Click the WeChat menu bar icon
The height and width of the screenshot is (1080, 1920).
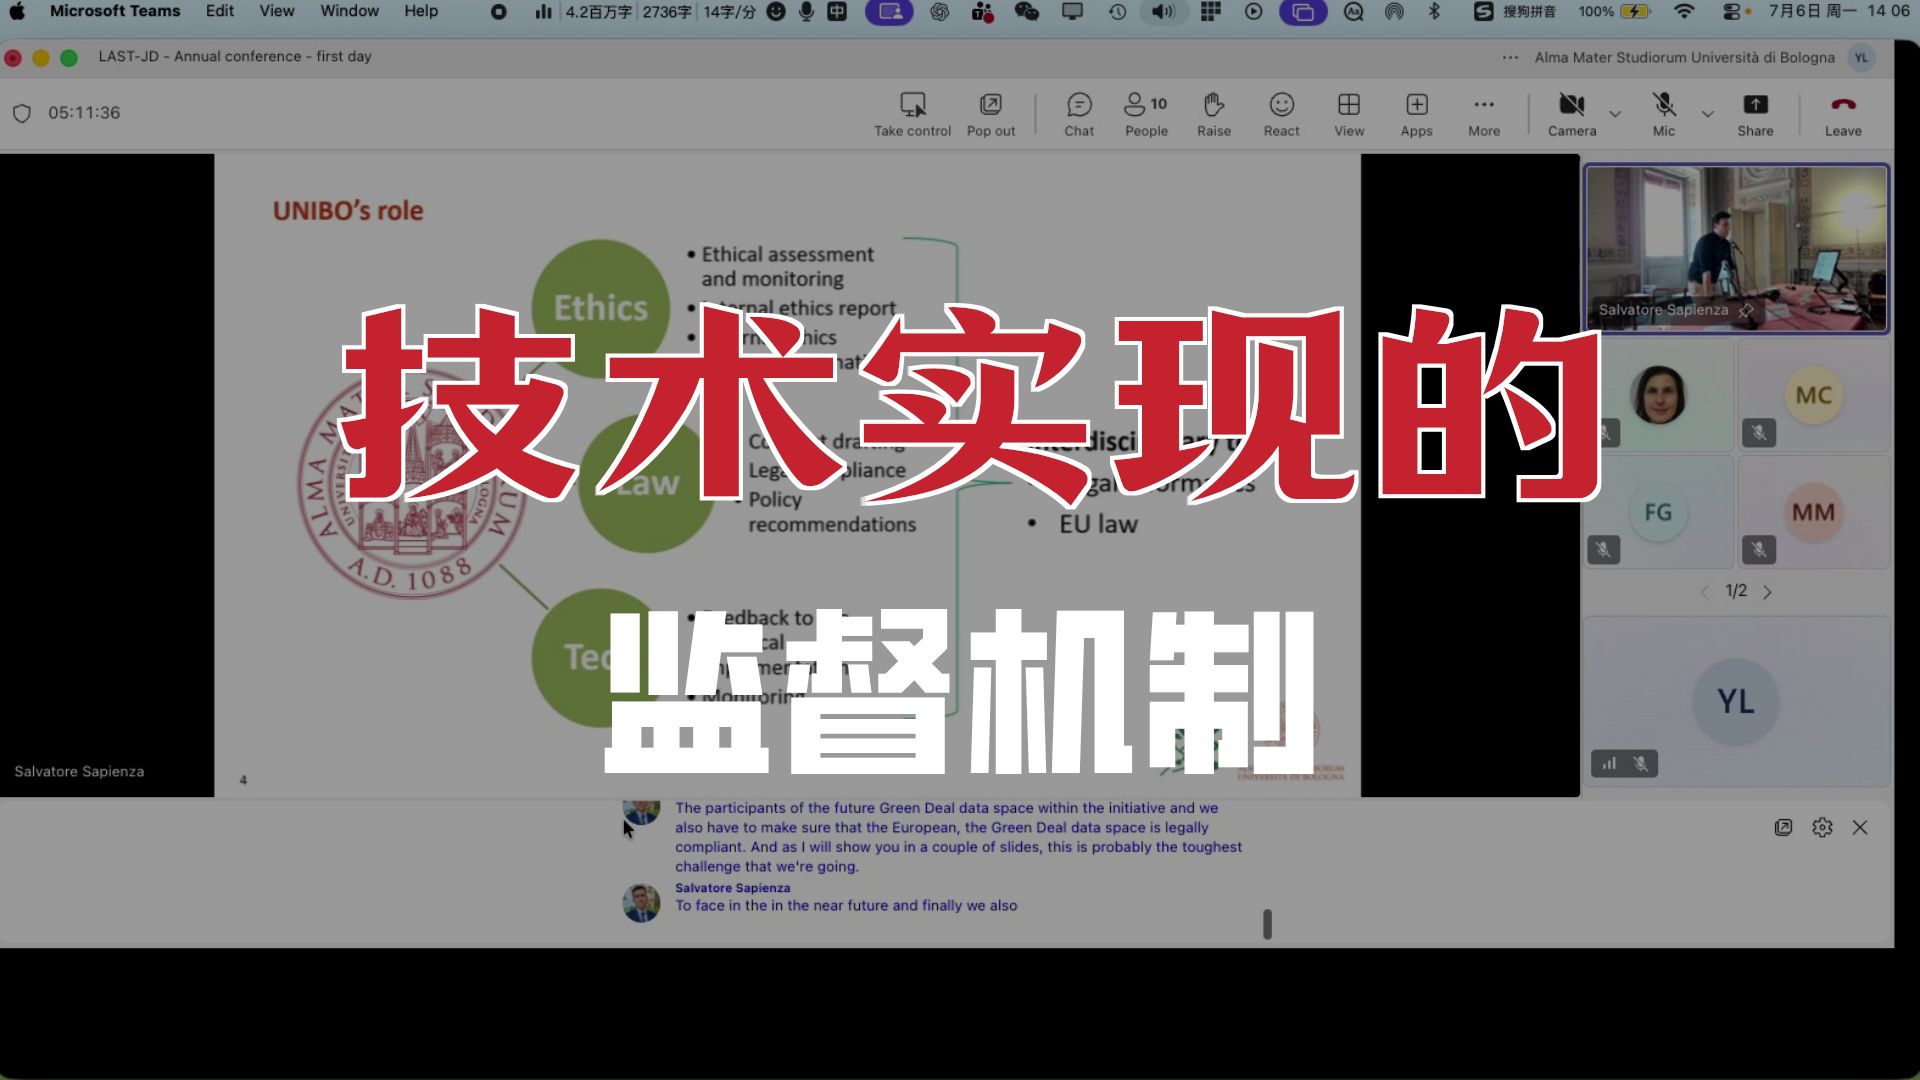point(1026,12)
